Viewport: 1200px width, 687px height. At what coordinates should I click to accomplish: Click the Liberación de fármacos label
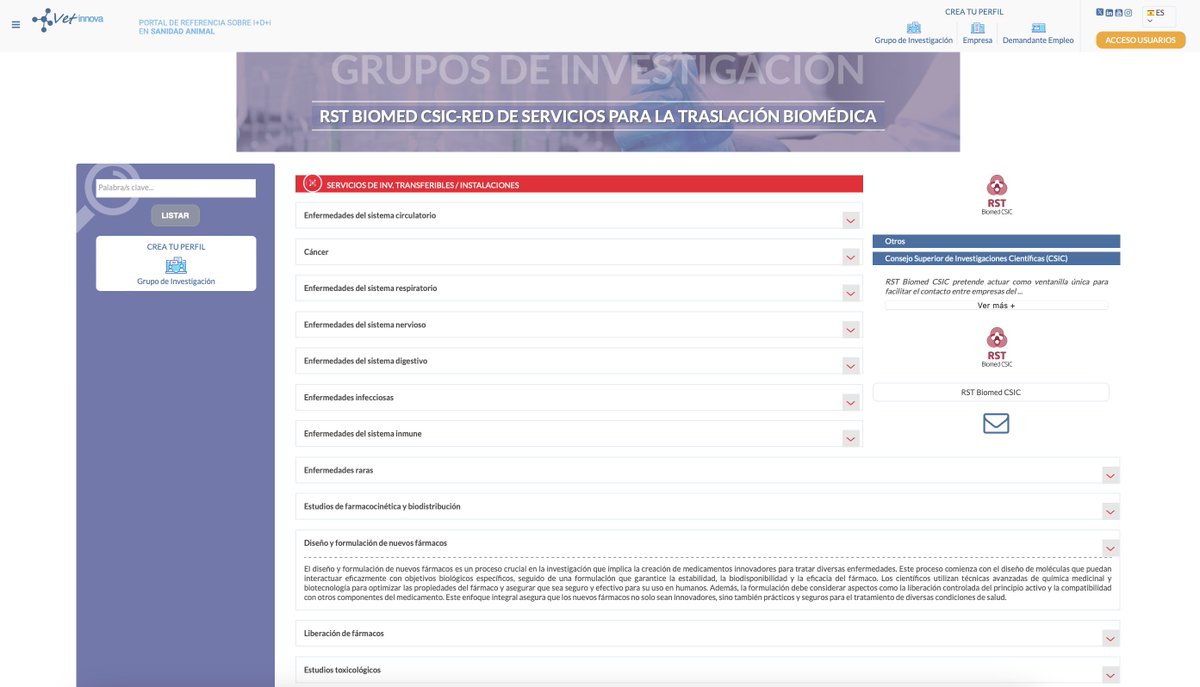click(344, 633)
